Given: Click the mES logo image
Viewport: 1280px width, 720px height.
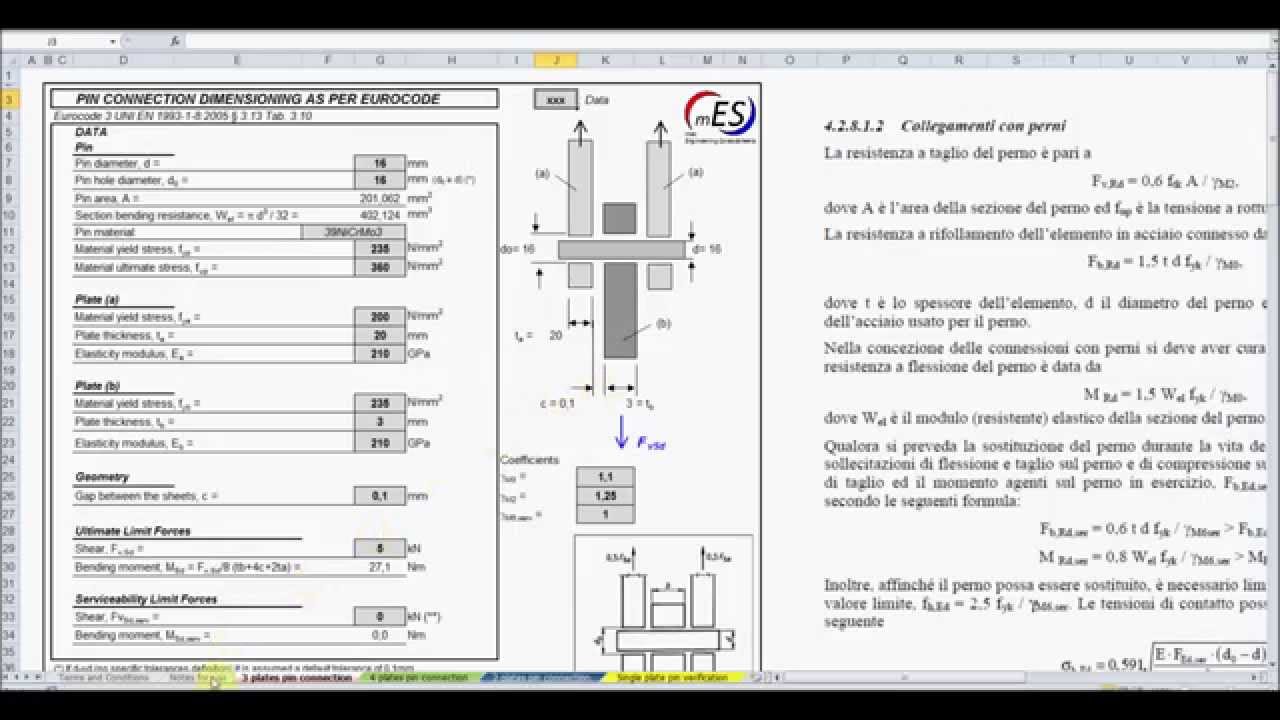Looking at the screenshot, I should (x=720, y=115).
